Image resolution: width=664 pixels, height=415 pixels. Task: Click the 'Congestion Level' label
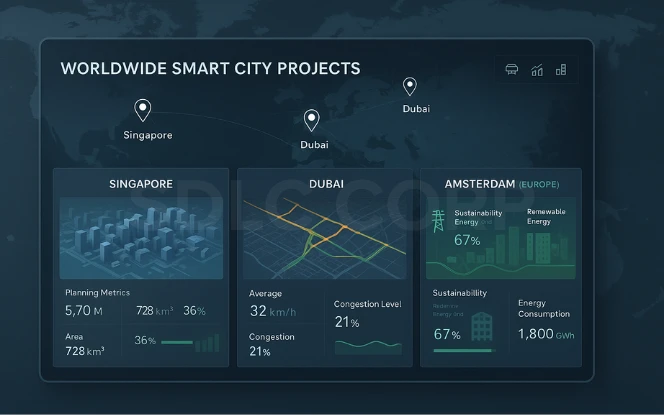(x=368, y=304)
